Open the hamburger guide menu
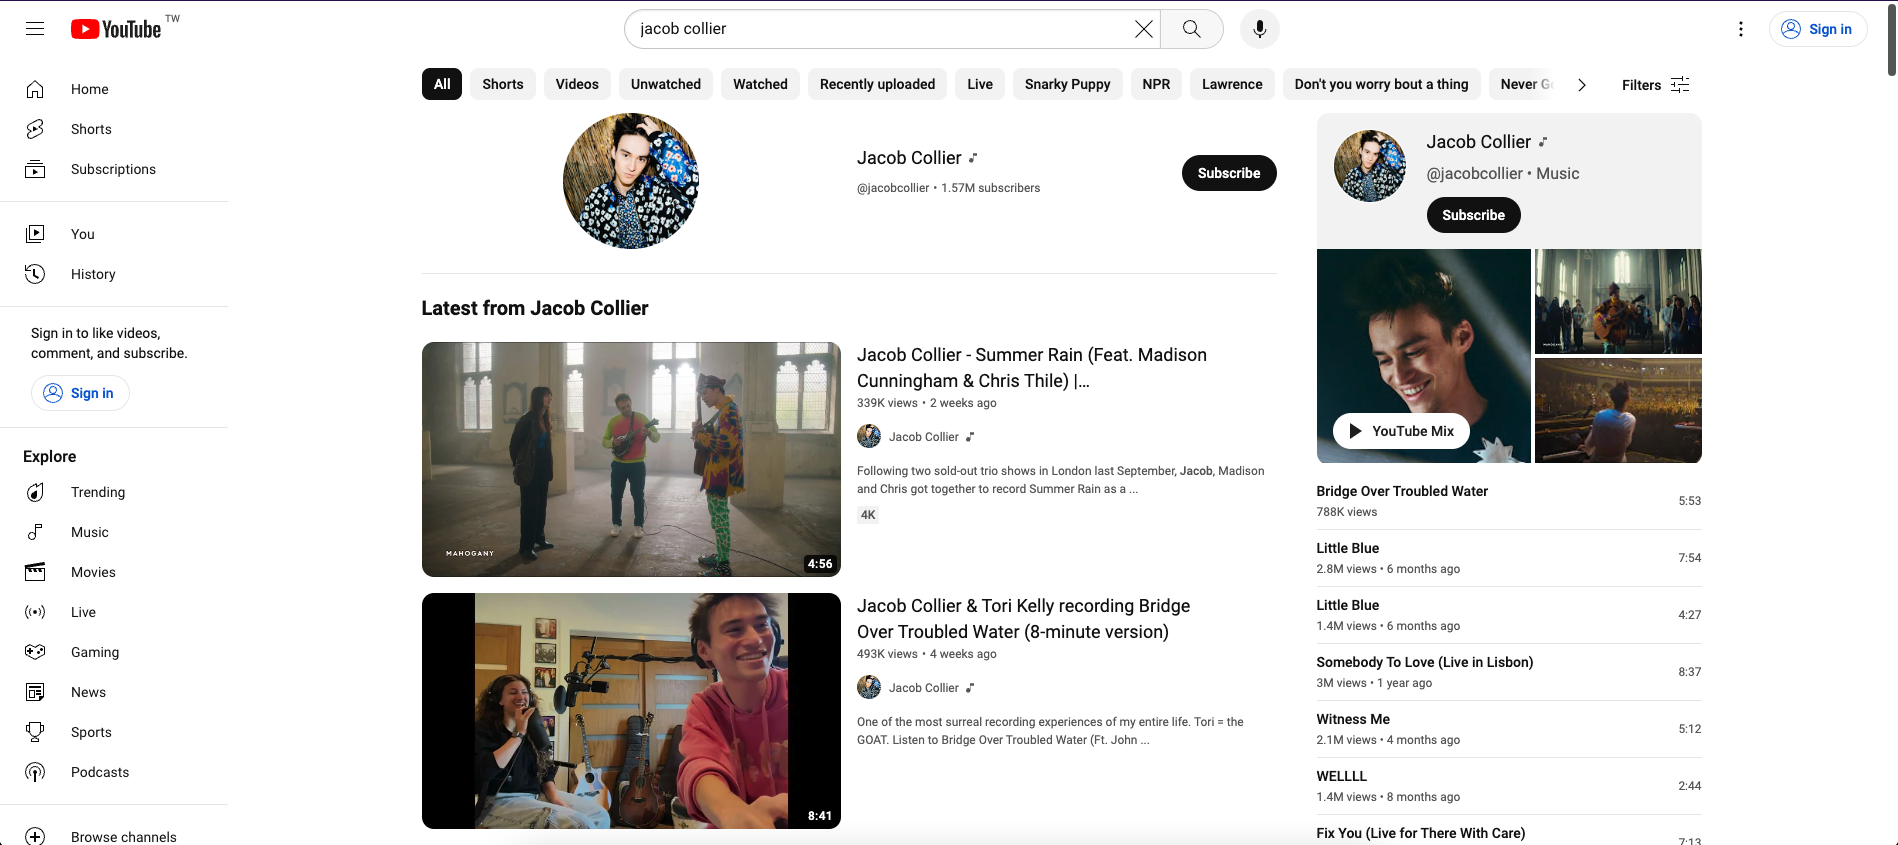This screenshot has width=1898, height=845. click(x=35, y=29)
